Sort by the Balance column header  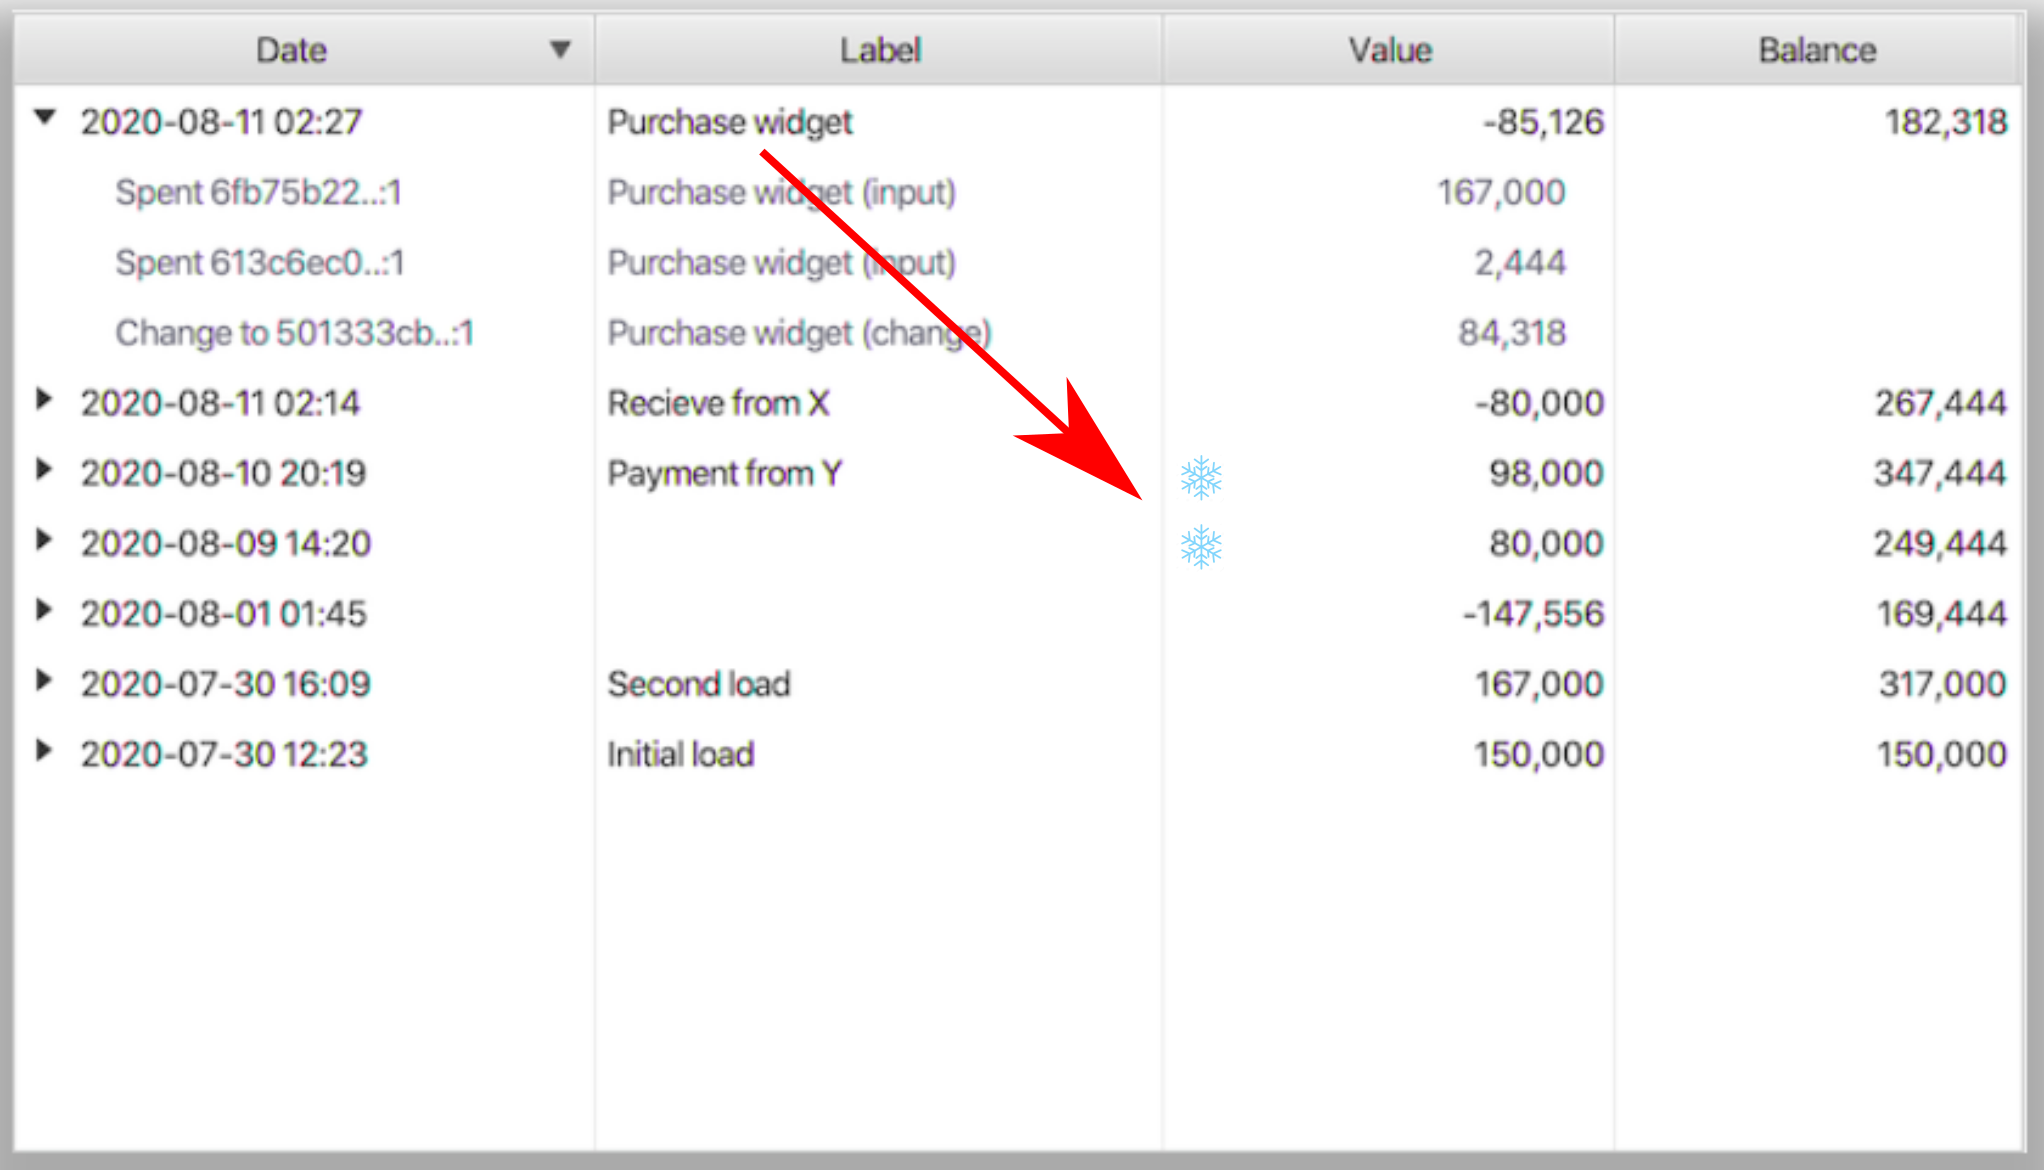point(1816,50)
